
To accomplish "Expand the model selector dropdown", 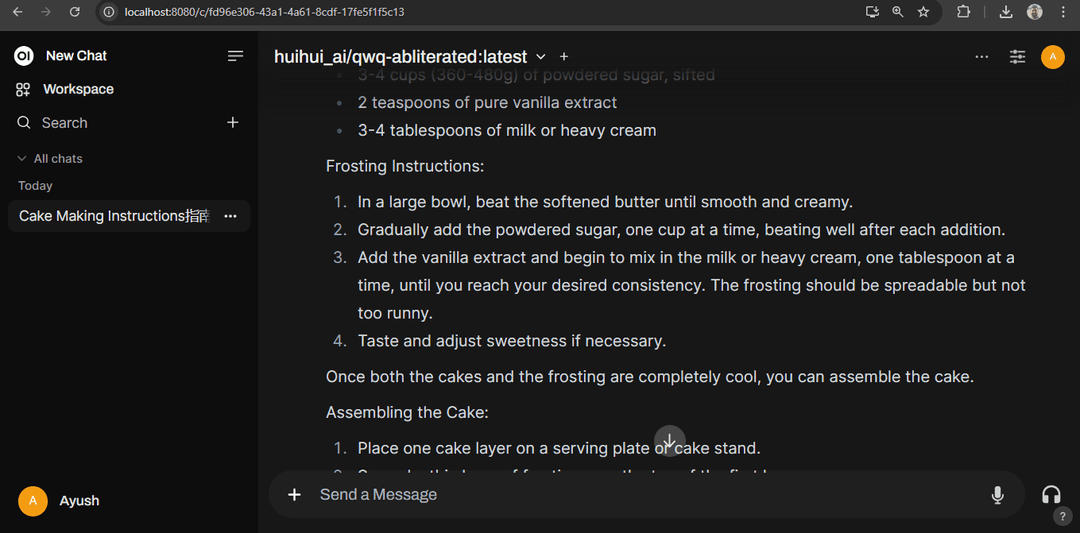I will (x=541, y=56).
